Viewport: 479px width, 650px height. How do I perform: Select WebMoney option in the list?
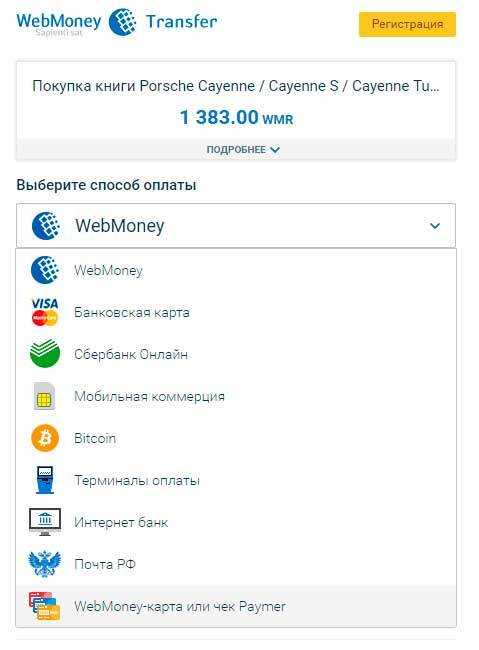(x=236, y=270)
